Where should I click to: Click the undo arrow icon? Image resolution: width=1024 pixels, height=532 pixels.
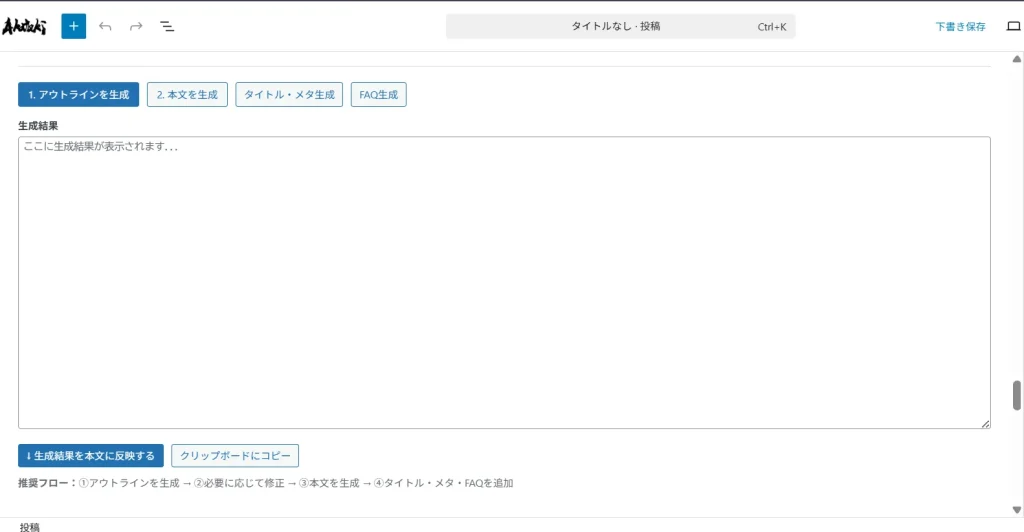[x=105, y=26]
